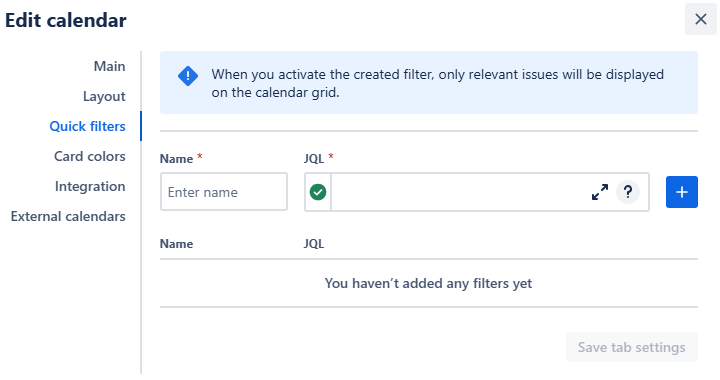The height and width of the screenshot is (380, 720).
Task: Click the required JQL field label
Action: (x=318, y=158)
